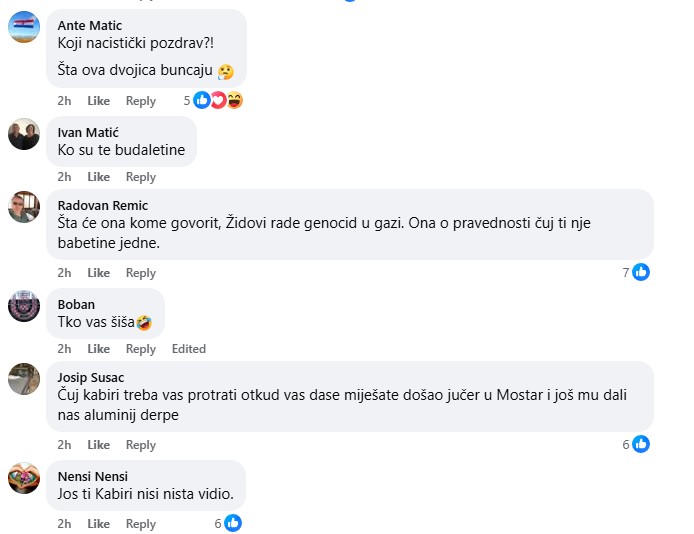Reply to Nensi Nensi's comment
Viewport: 694px width, 534px height.
click(x=141, y=524)
